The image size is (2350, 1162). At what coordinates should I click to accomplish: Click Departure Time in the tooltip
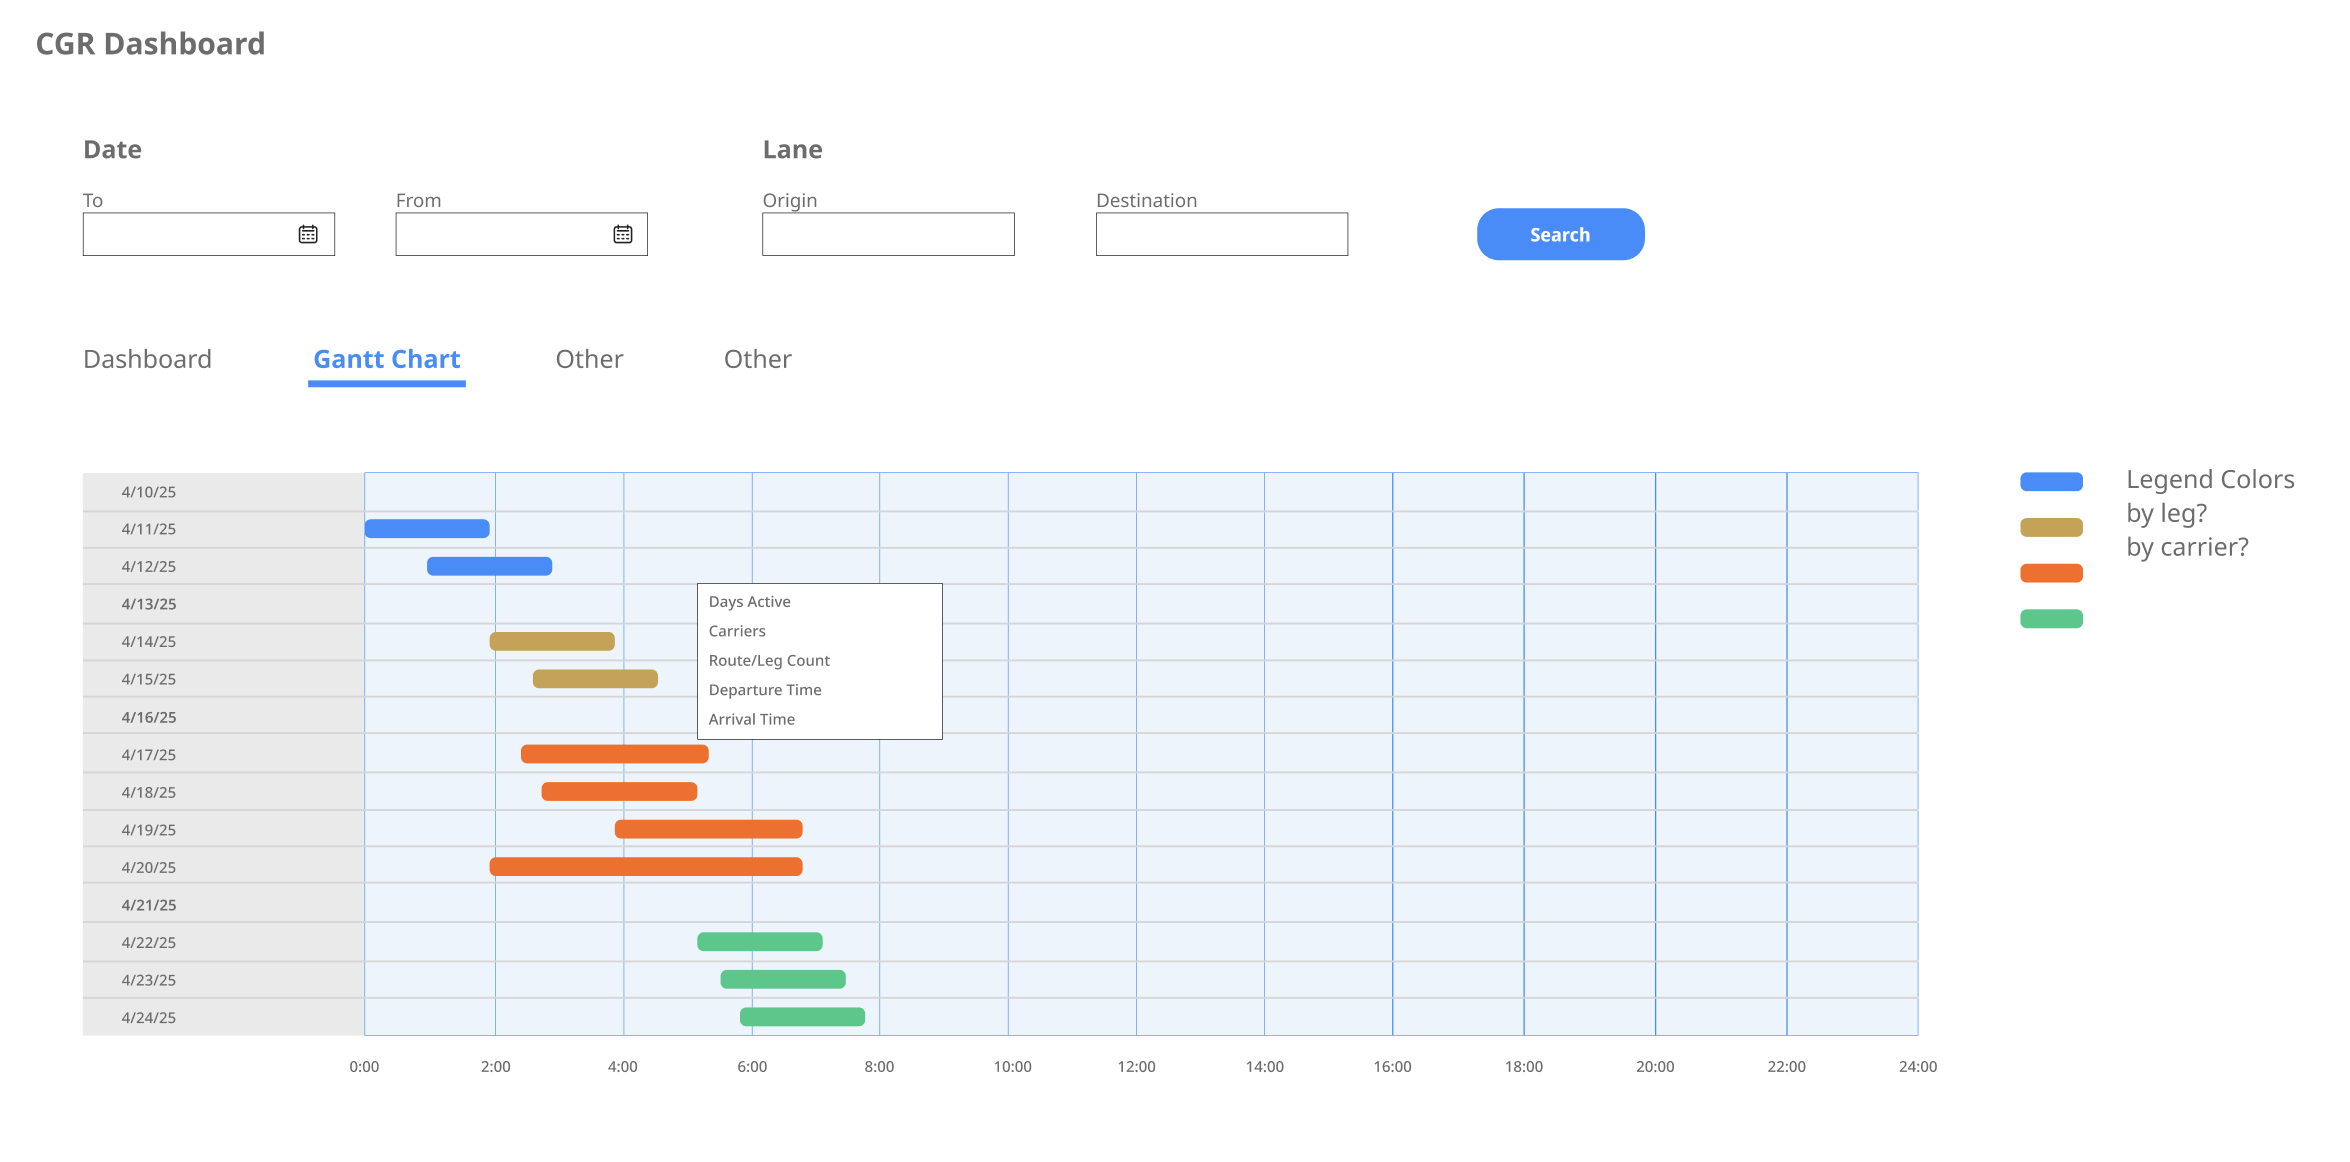765,690
